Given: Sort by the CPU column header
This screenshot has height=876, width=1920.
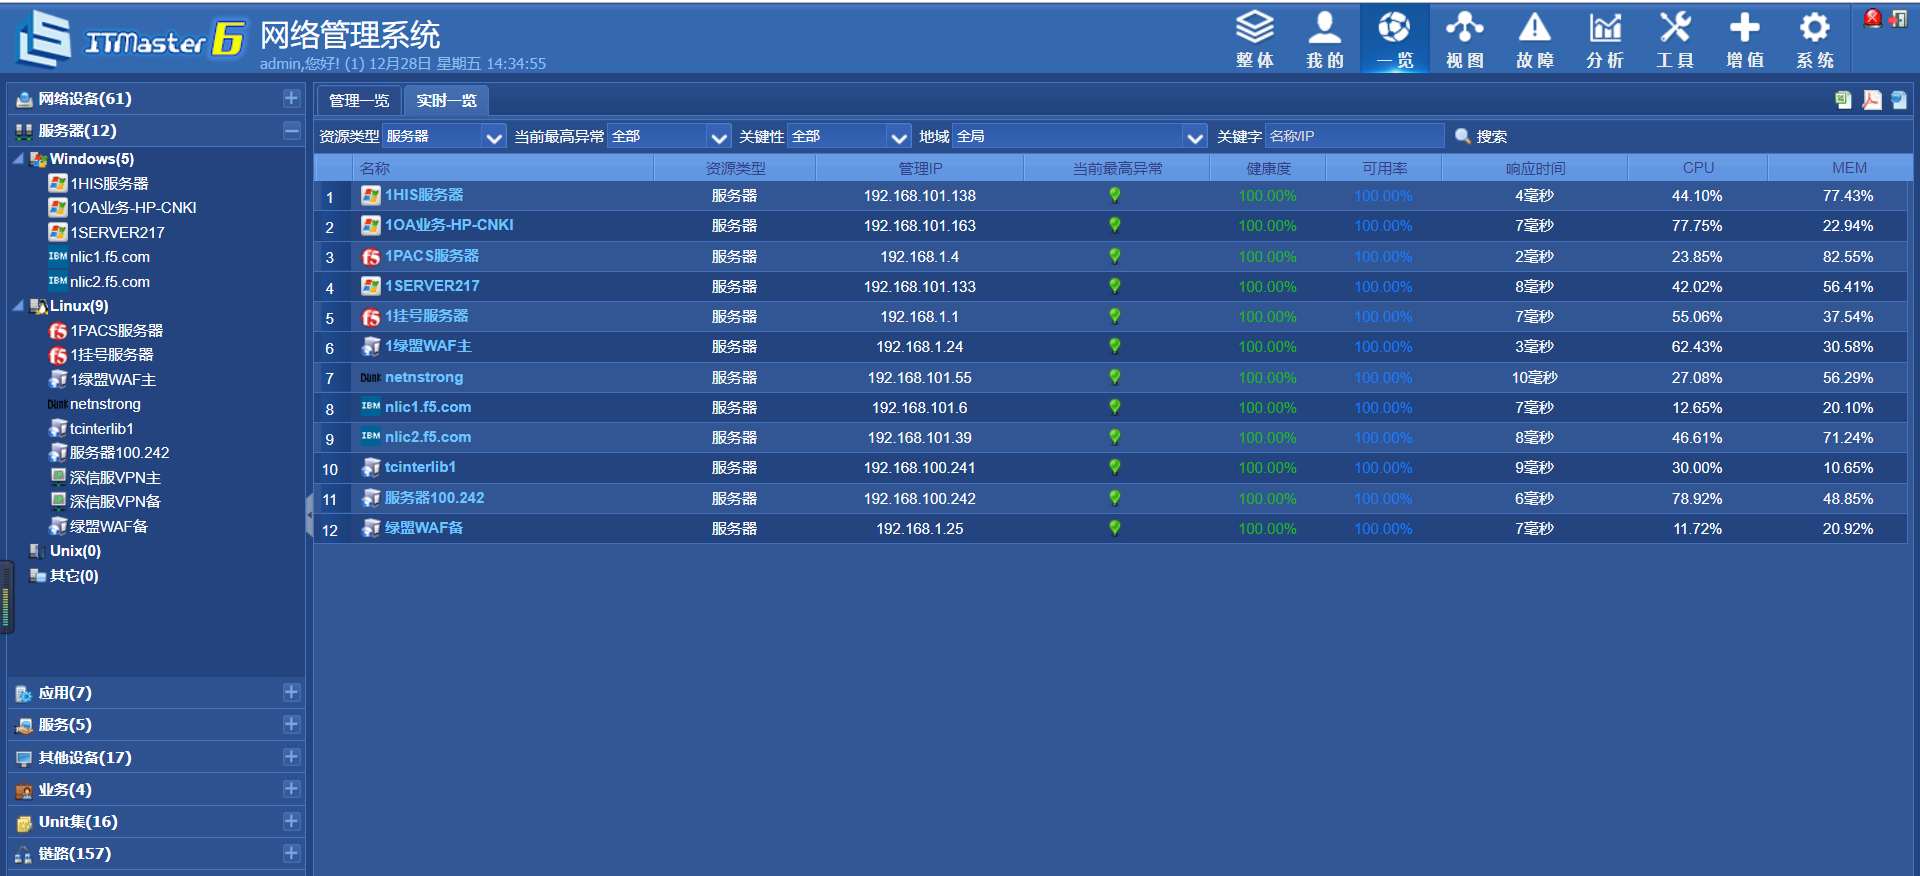Looking at the screenshot, I should (1698, 168).
